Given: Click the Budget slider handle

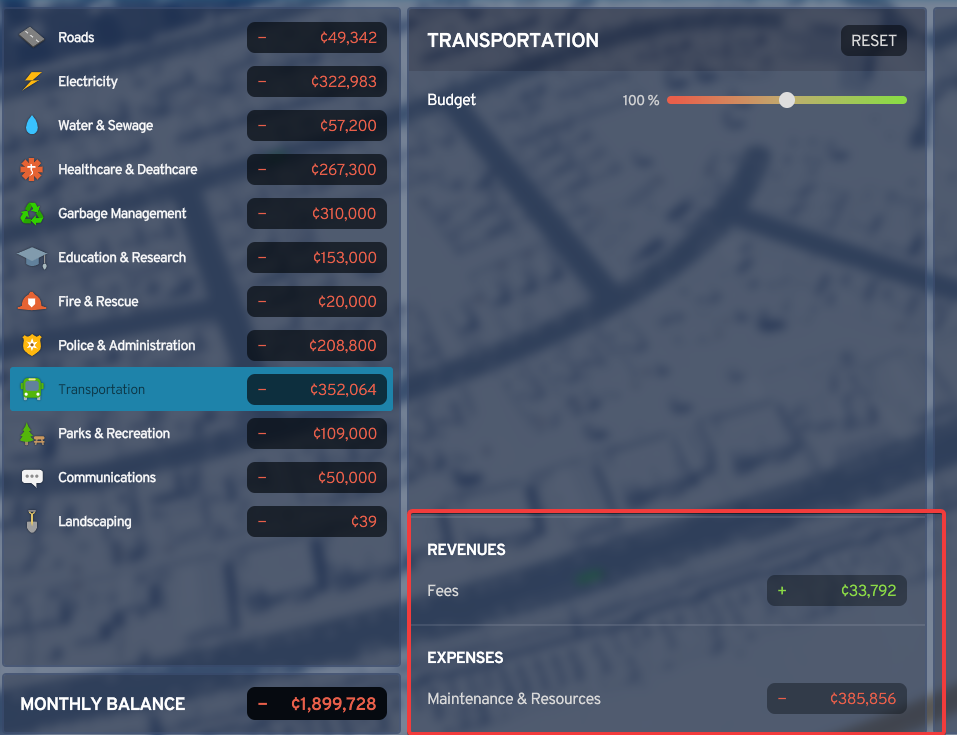Looking at the screenshot, I should pos(787,100).
